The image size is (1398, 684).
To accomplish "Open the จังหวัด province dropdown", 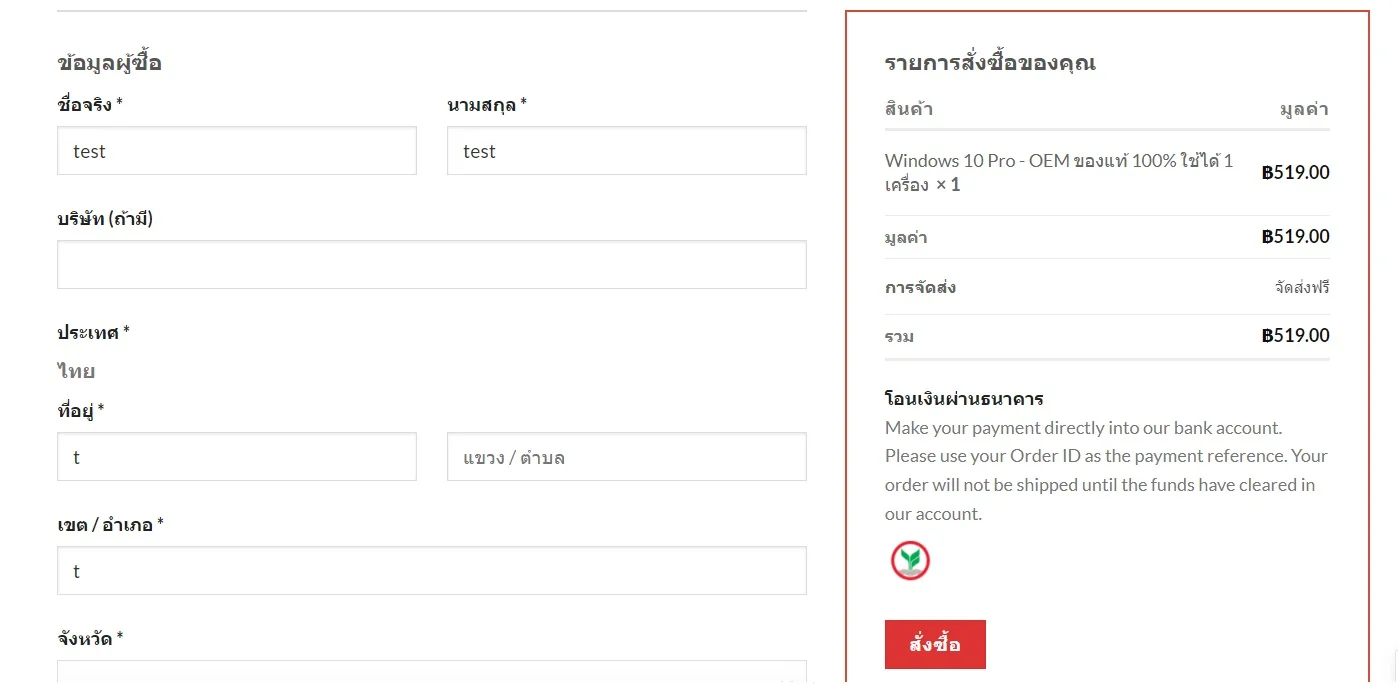I will click(432, 673).
